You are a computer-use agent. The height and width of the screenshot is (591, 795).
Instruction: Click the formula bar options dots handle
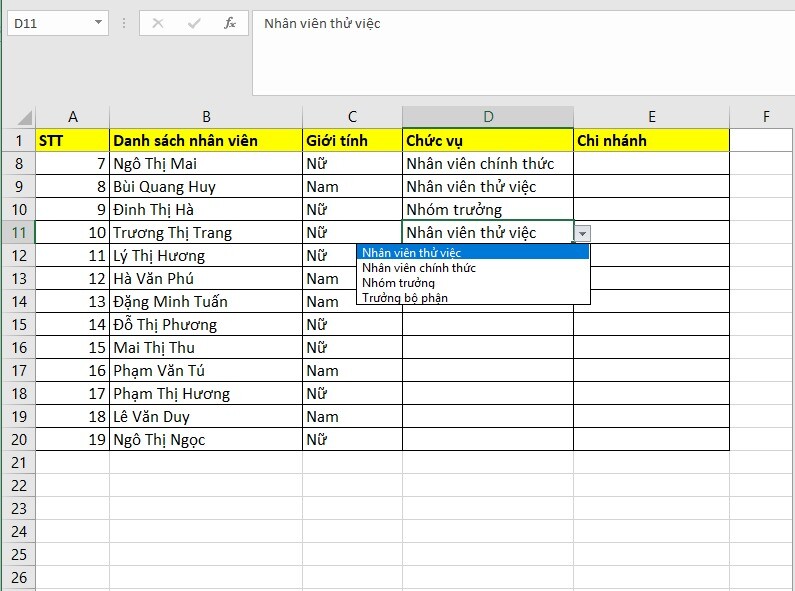(x=124, y=23)
